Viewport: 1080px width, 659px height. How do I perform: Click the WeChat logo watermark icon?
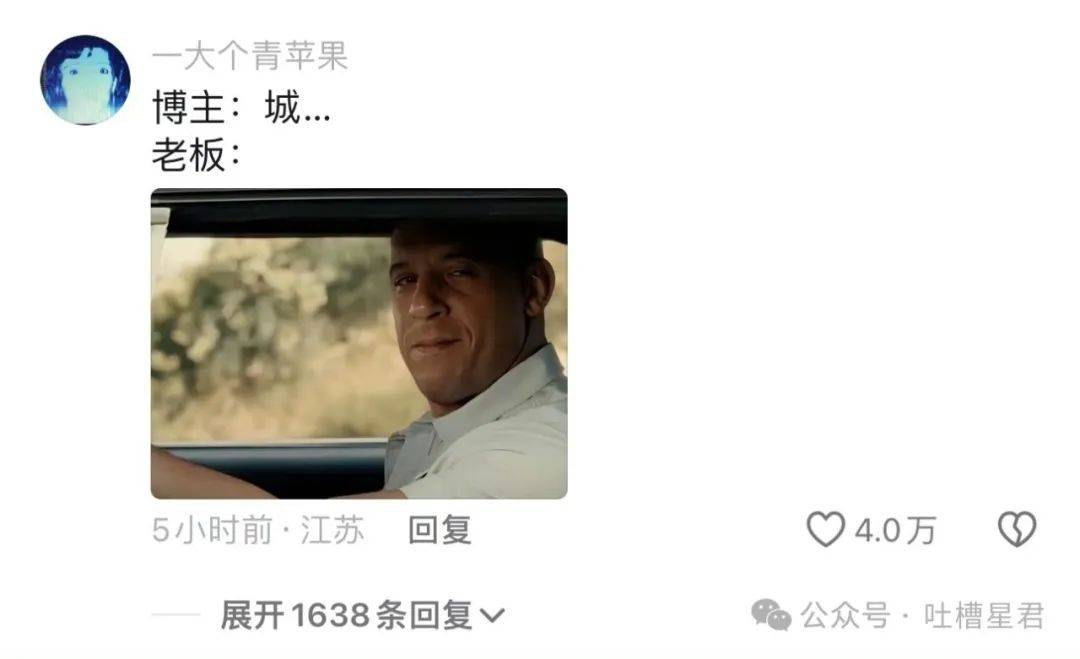point(771,615)
